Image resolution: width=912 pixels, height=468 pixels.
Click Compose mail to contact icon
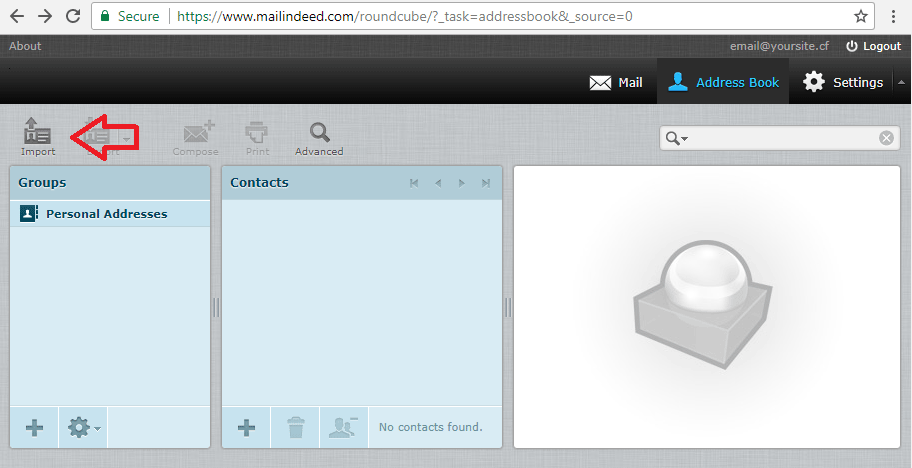[195, 140]
